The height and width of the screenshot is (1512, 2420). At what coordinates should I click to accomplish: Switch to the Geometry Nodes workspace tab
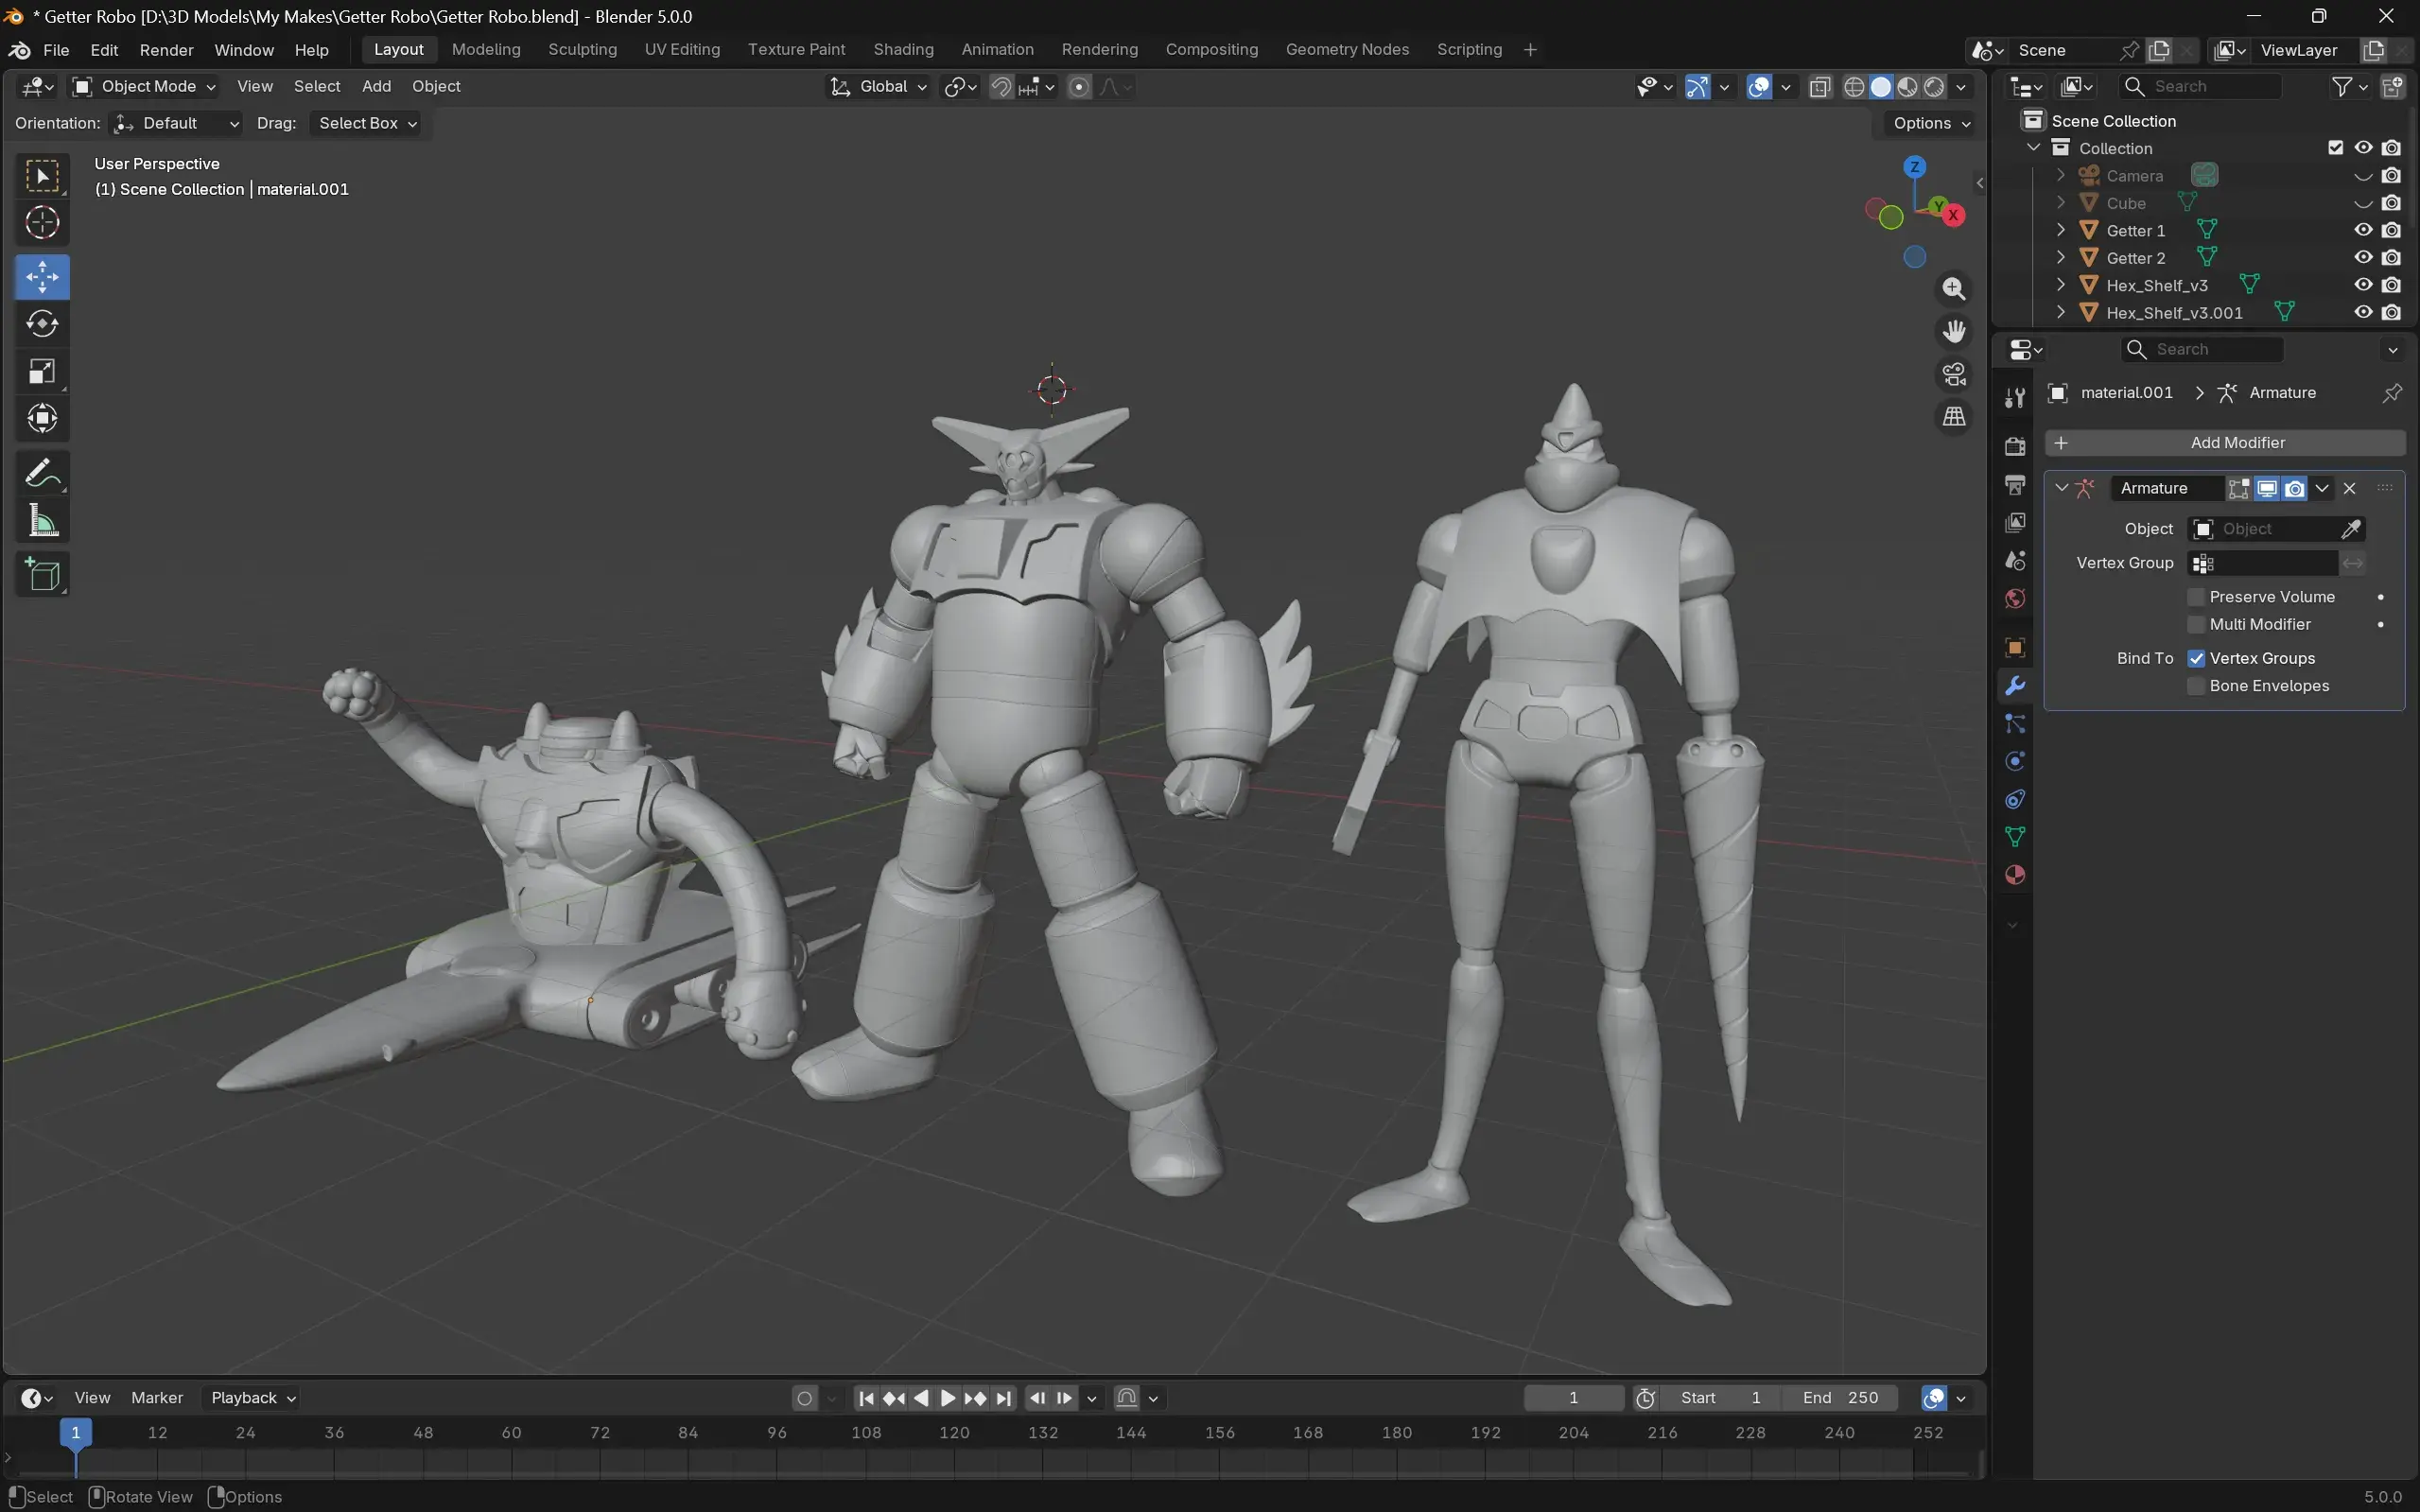[x=1347, y=50]
